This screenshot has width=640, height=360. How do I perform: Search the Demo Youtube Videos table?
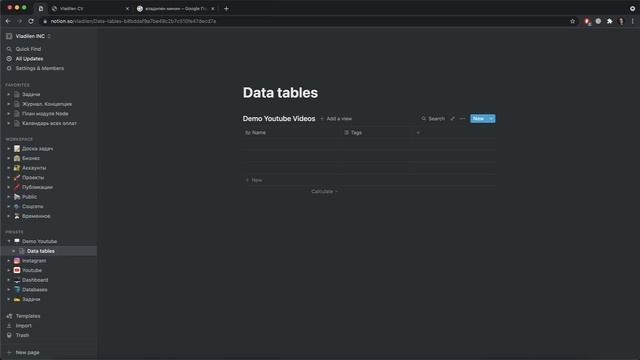coord(433,119)
